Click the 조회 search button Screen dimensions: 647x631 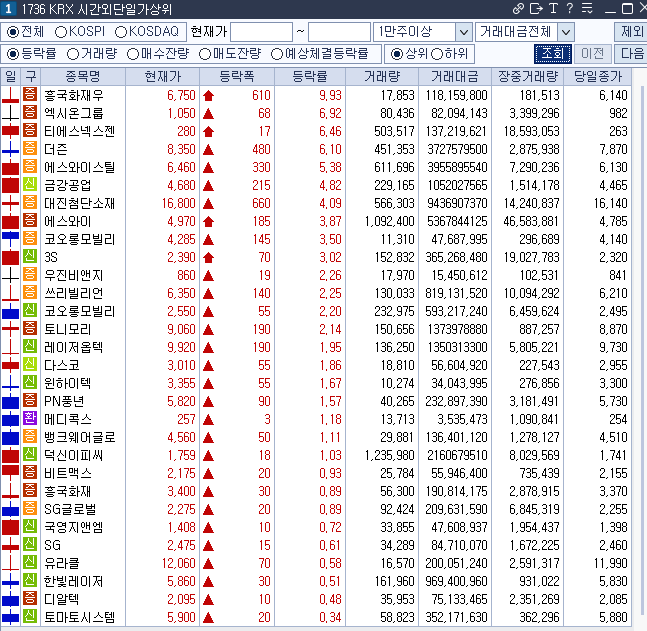click(553, 54)
